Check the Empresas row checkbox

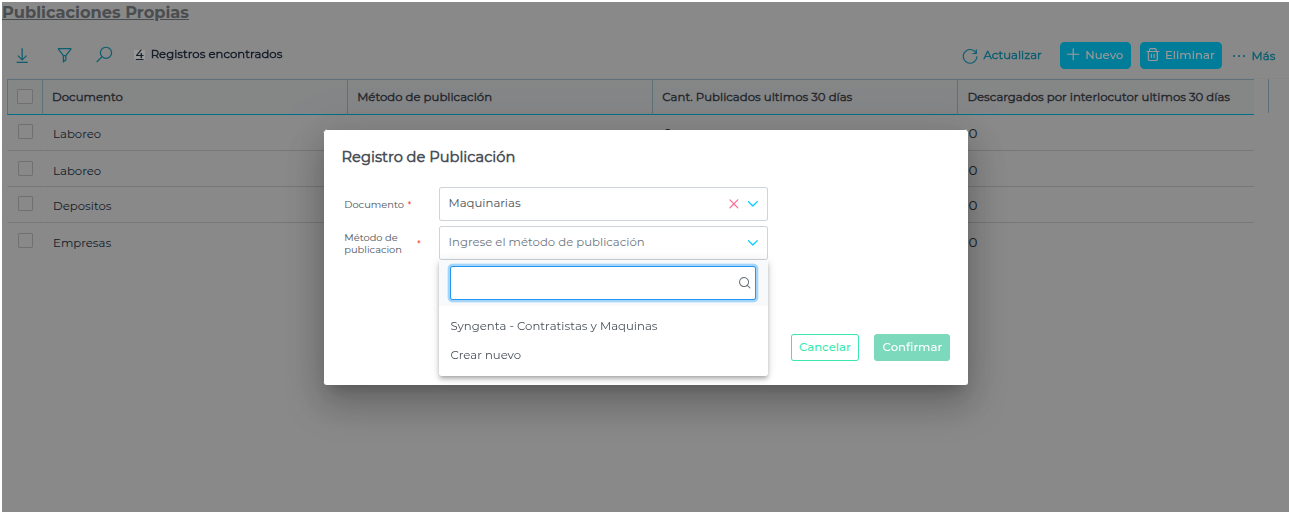tap(26, 241)
